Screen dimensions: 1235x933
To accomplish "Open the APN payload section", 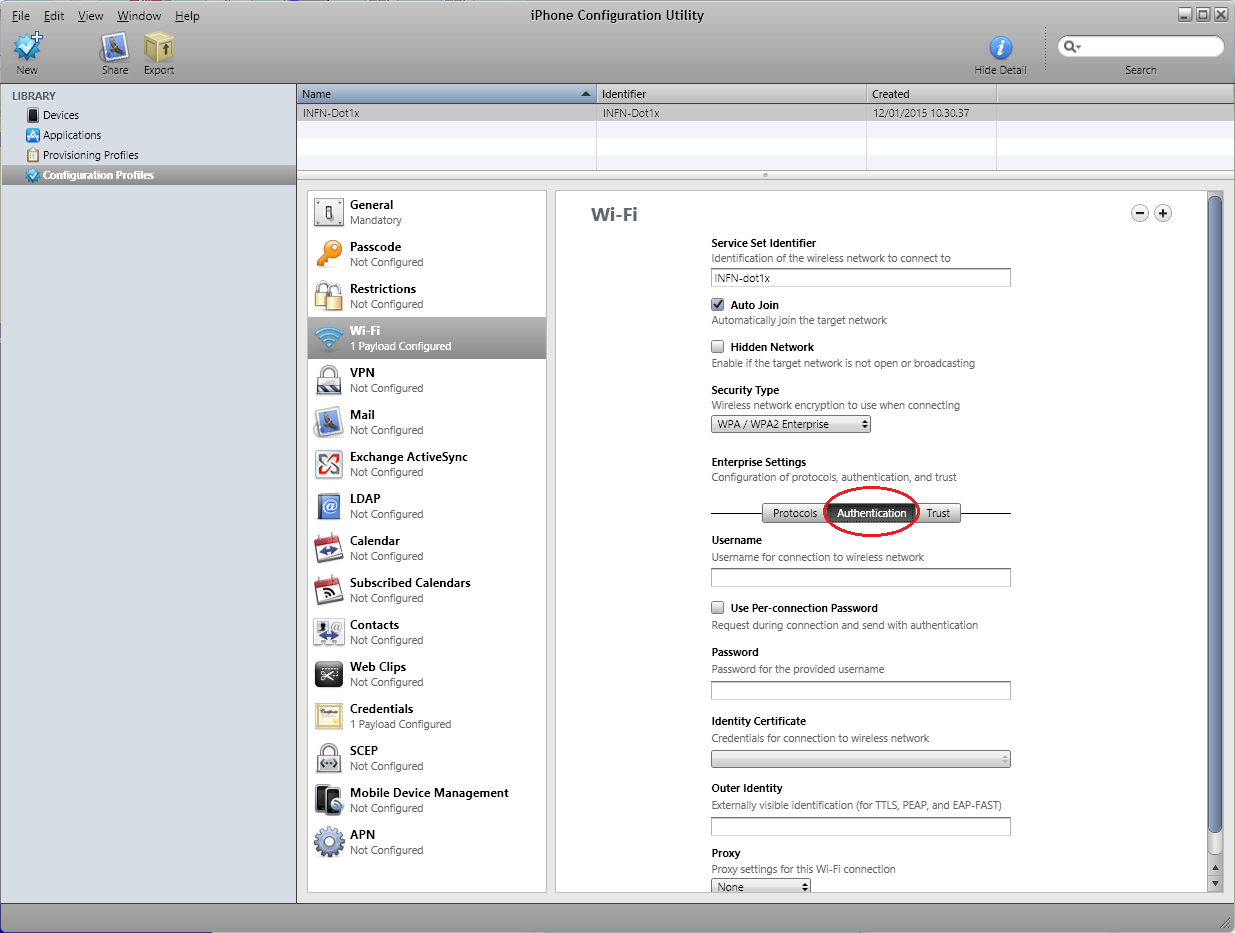I will tap(427, 842).
